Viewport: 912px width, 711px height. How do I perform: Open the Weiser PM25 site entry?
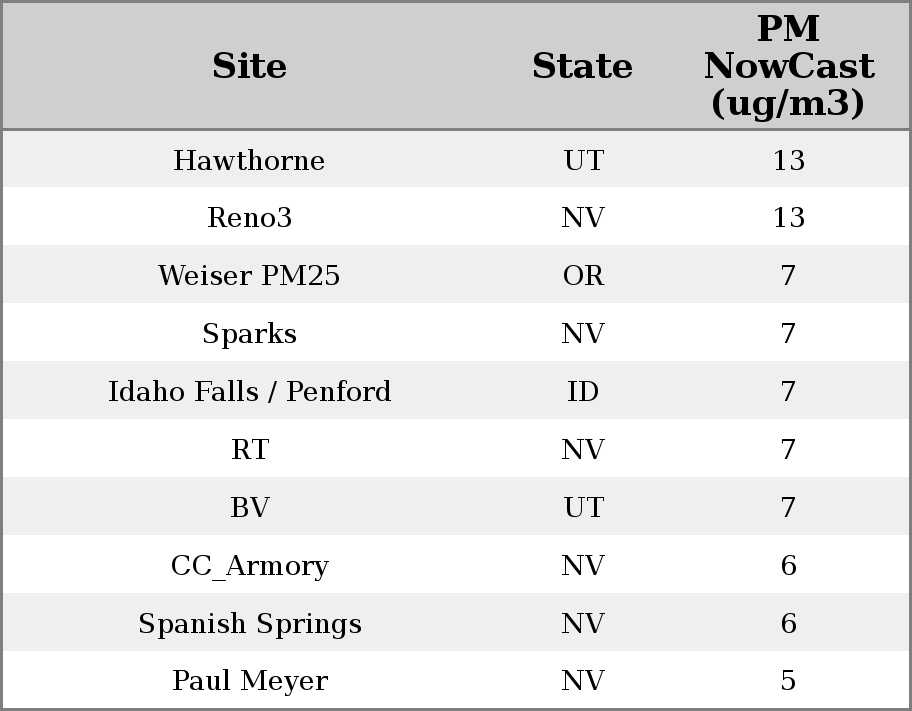[249, 276]
